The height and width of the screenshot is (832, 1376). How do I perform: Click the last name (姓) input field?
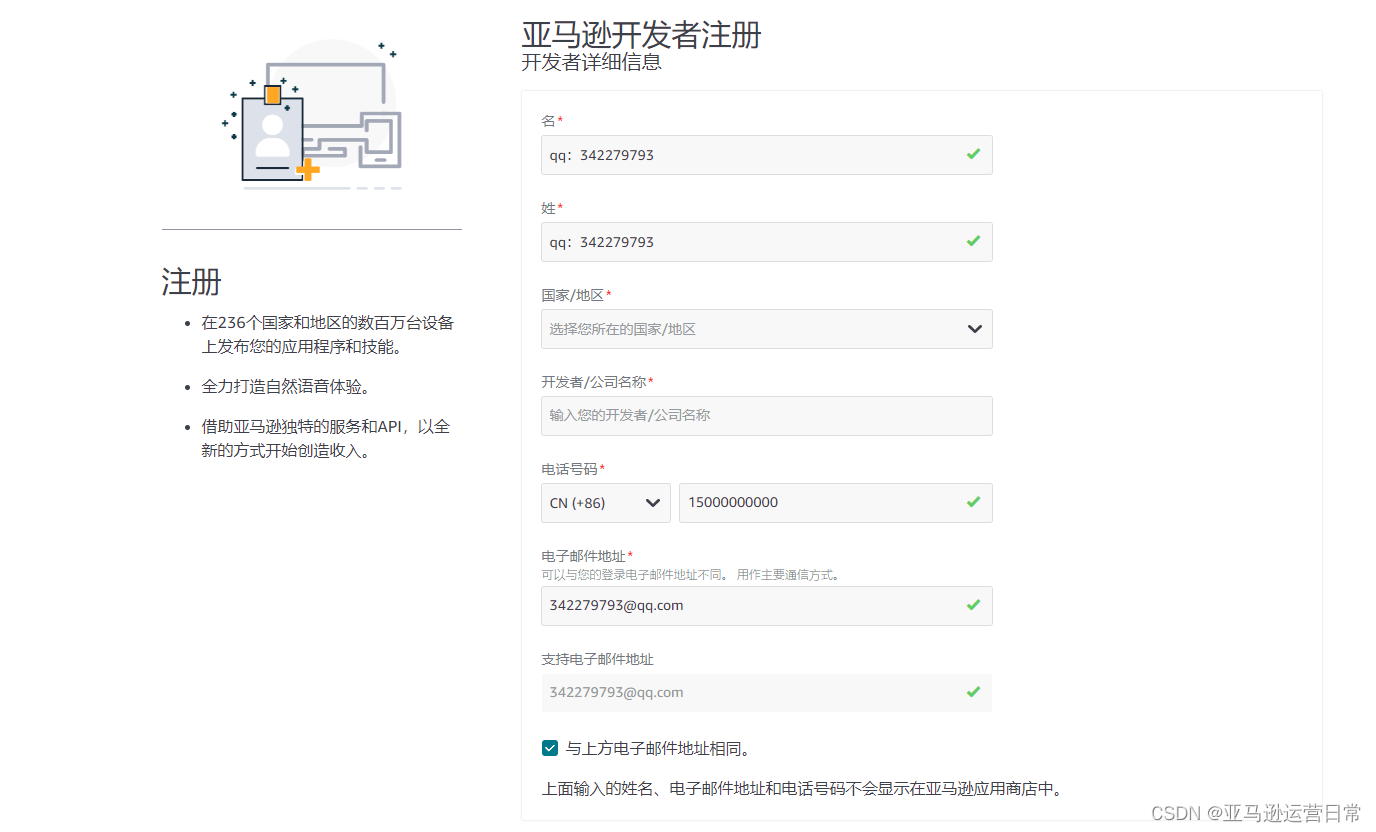click(x=766, y=242)
